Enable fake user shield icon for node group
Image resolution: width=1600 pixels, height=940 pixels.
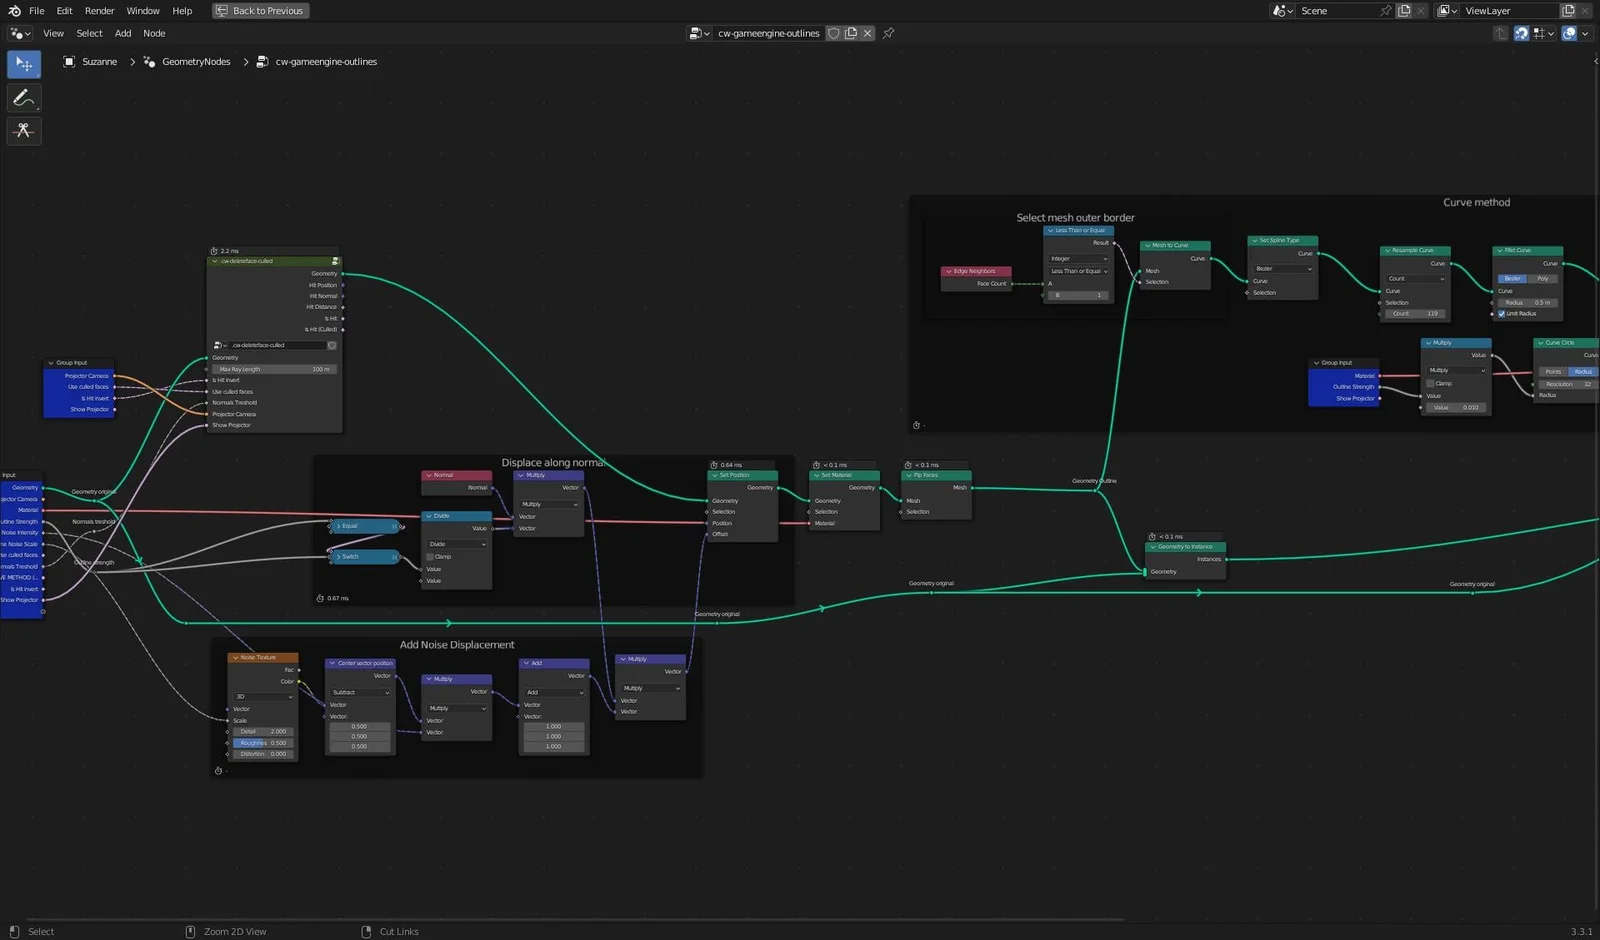click(834, 33)
